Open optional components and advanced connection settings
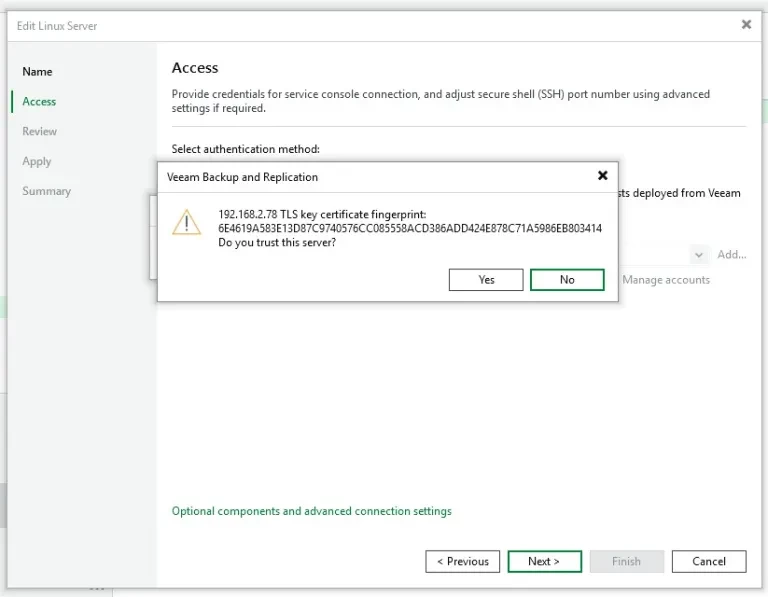This screenshot has width=768, height=597. point(312,511)
